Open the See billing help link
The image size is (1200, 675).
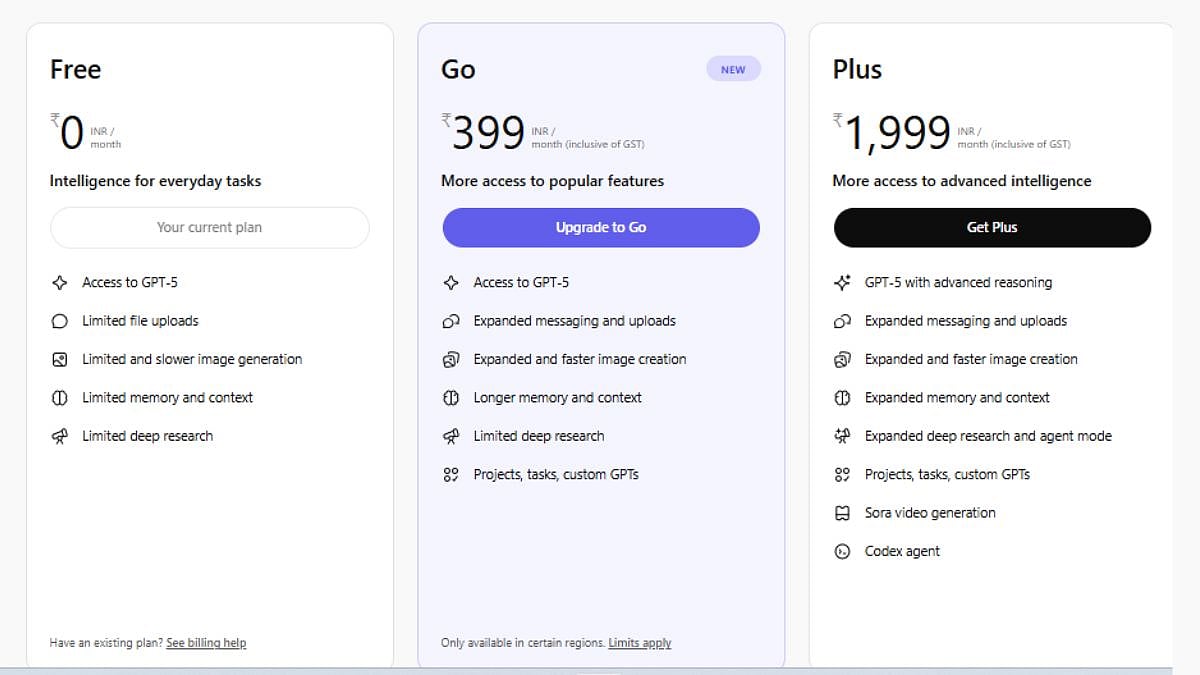click(206, 643)
